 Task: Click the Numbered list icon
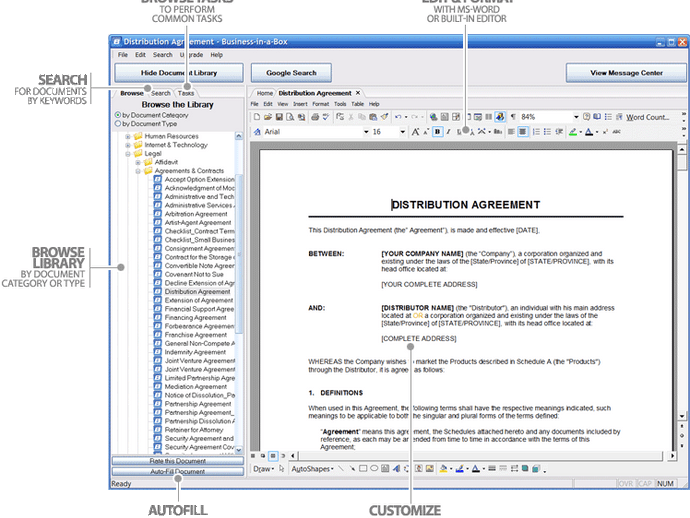536,132
